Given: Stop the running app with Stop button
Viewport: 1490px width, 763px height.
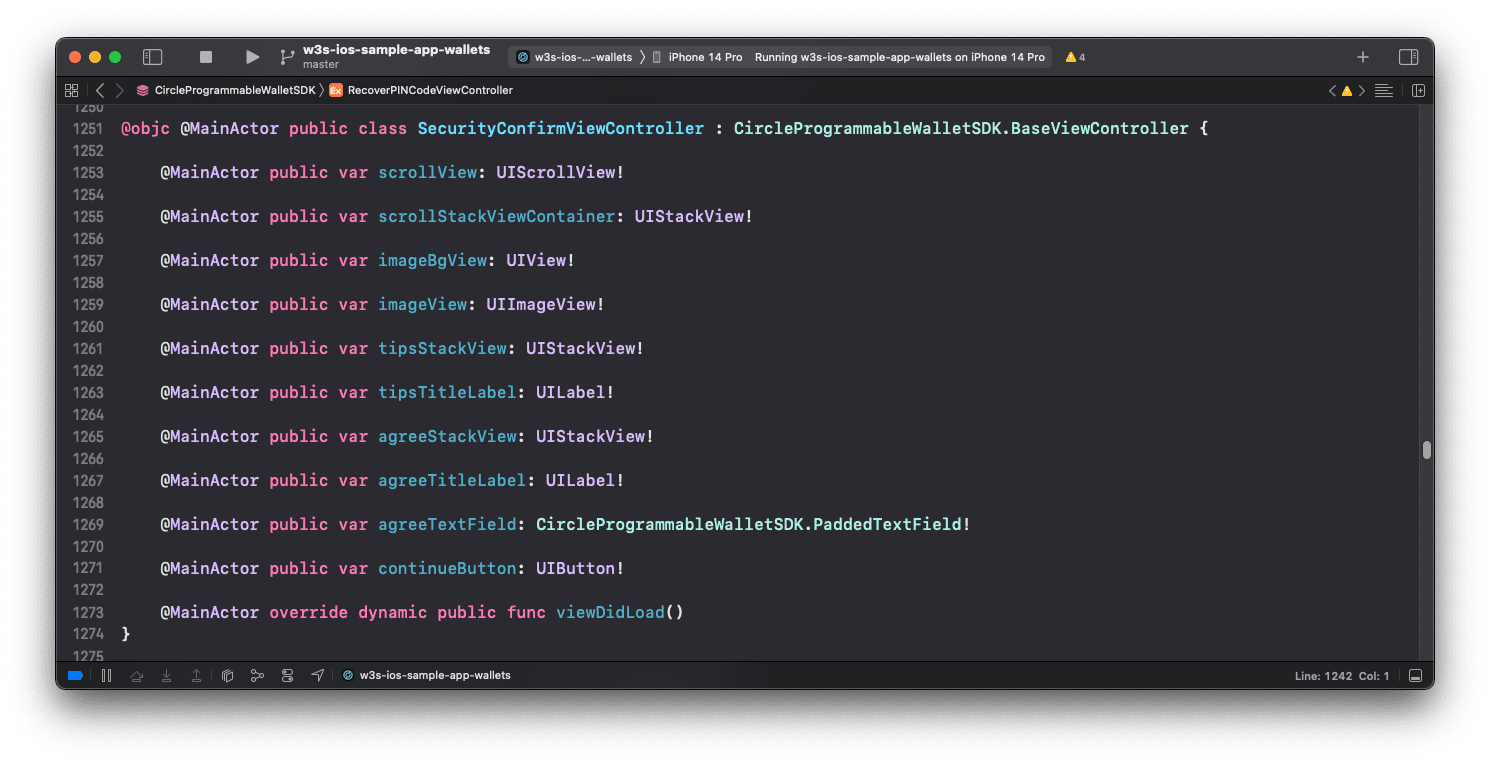Looking at the screenshot, I should (206, 57).
